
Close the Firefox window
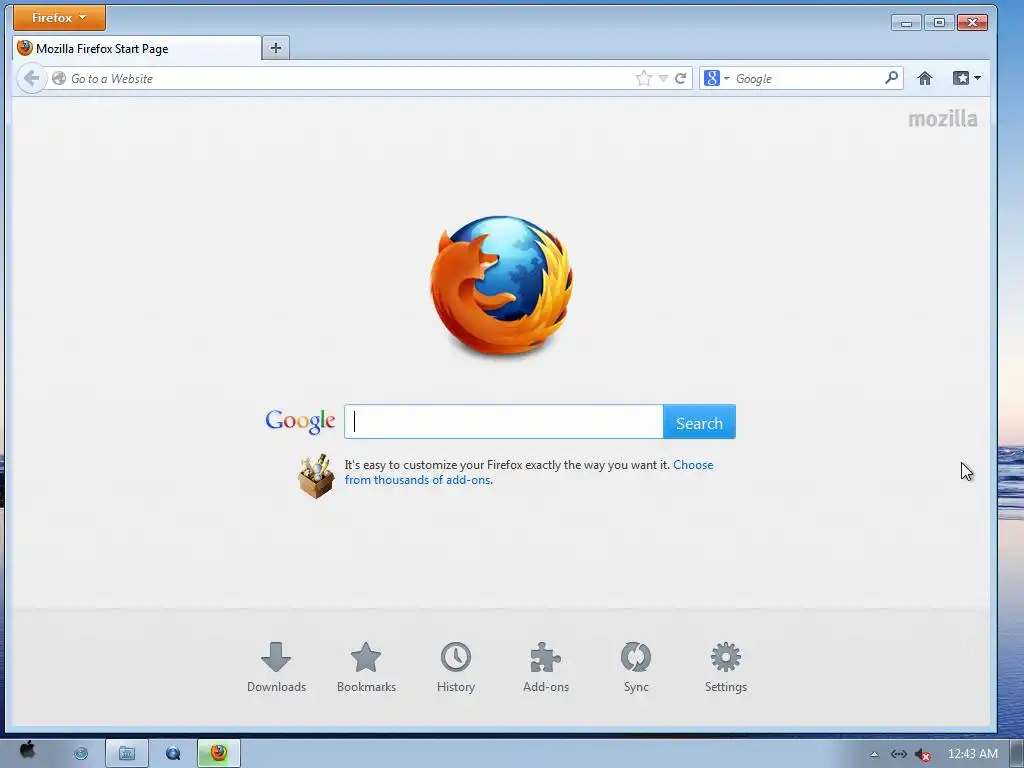click(x=972, y=23)
